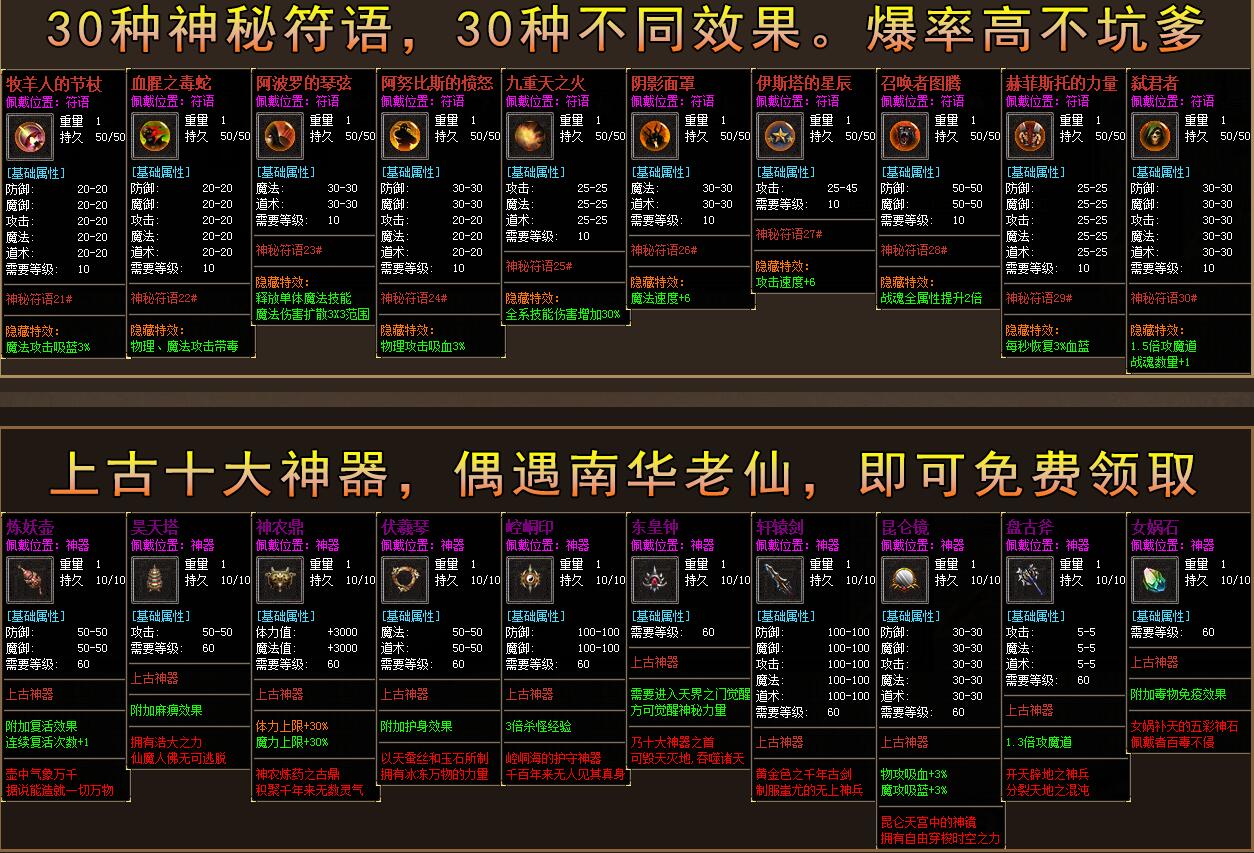This screenshot has width=1254, height=853.
Task: Click the 赫菲斯托的力量 card title
Action: pos(1061,84)
